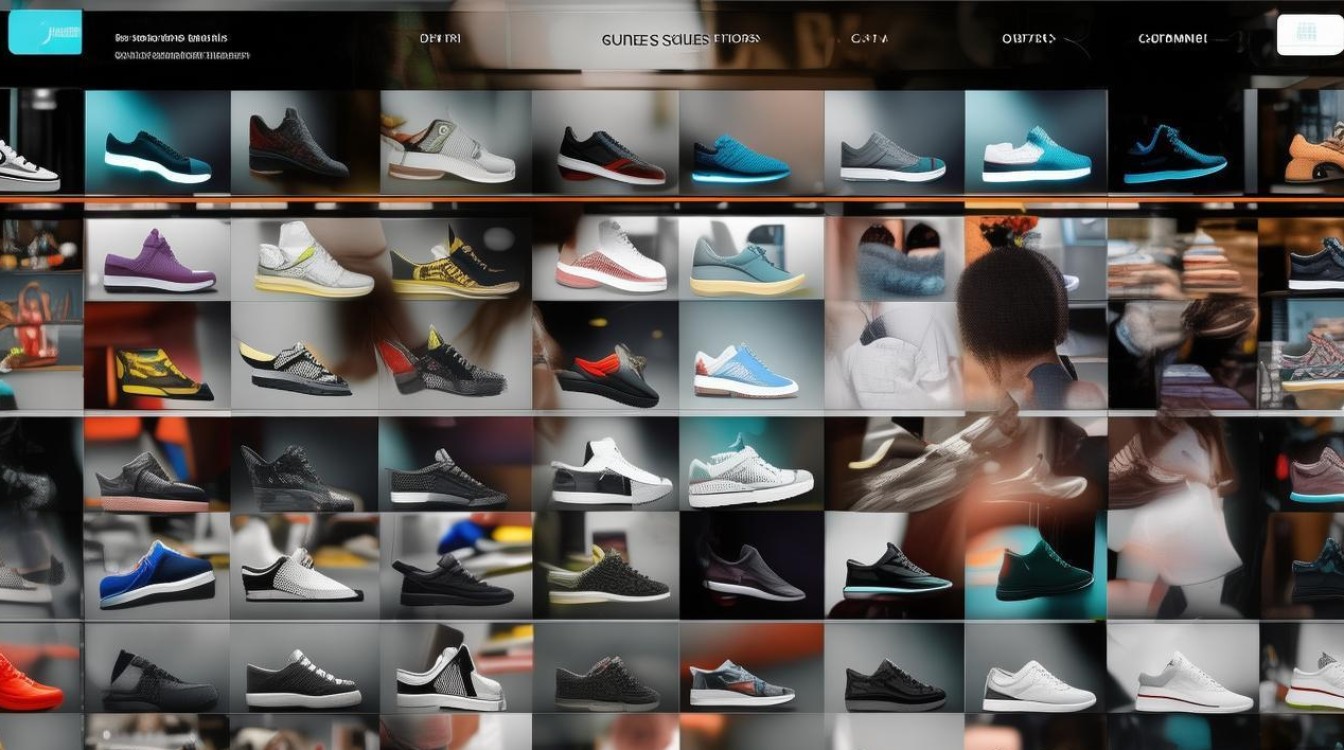The height and width of the screenshot is (750, 1344).
Task: Open the 'COrOMNIEt' header menu item
Action: click(1172, 39)
